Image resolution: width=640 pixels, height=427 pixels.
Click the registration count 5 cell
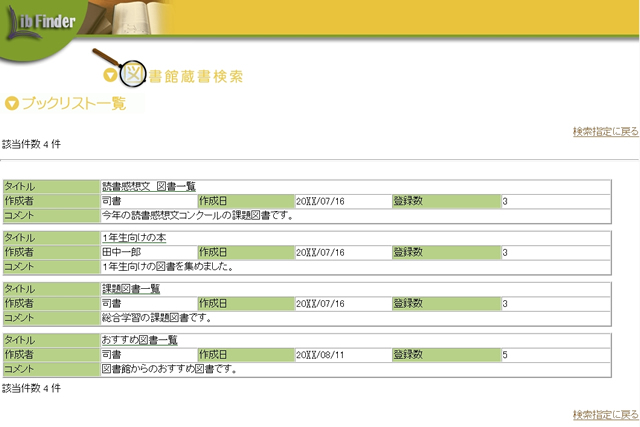tap(506, 354)
